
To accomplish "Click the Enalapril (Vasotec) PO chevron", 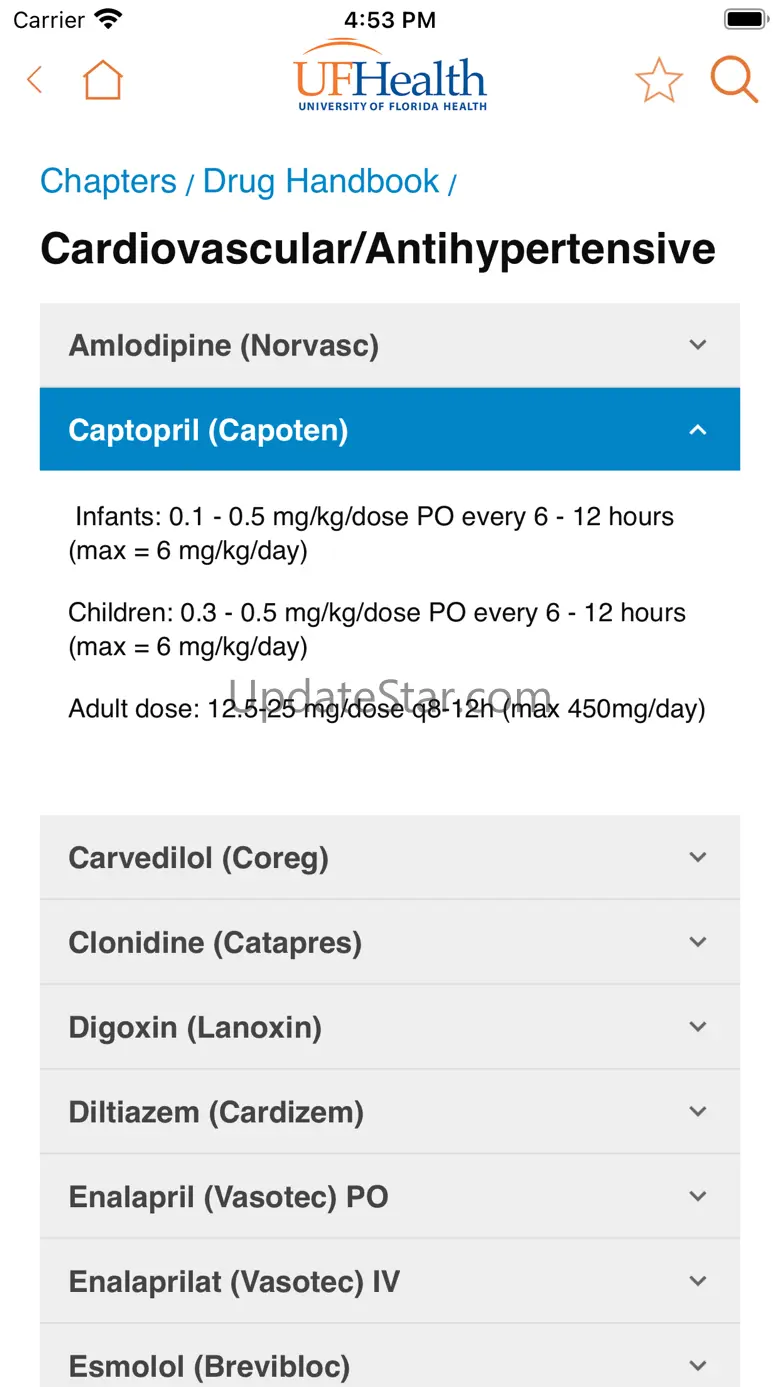I will coord(698,1196).
